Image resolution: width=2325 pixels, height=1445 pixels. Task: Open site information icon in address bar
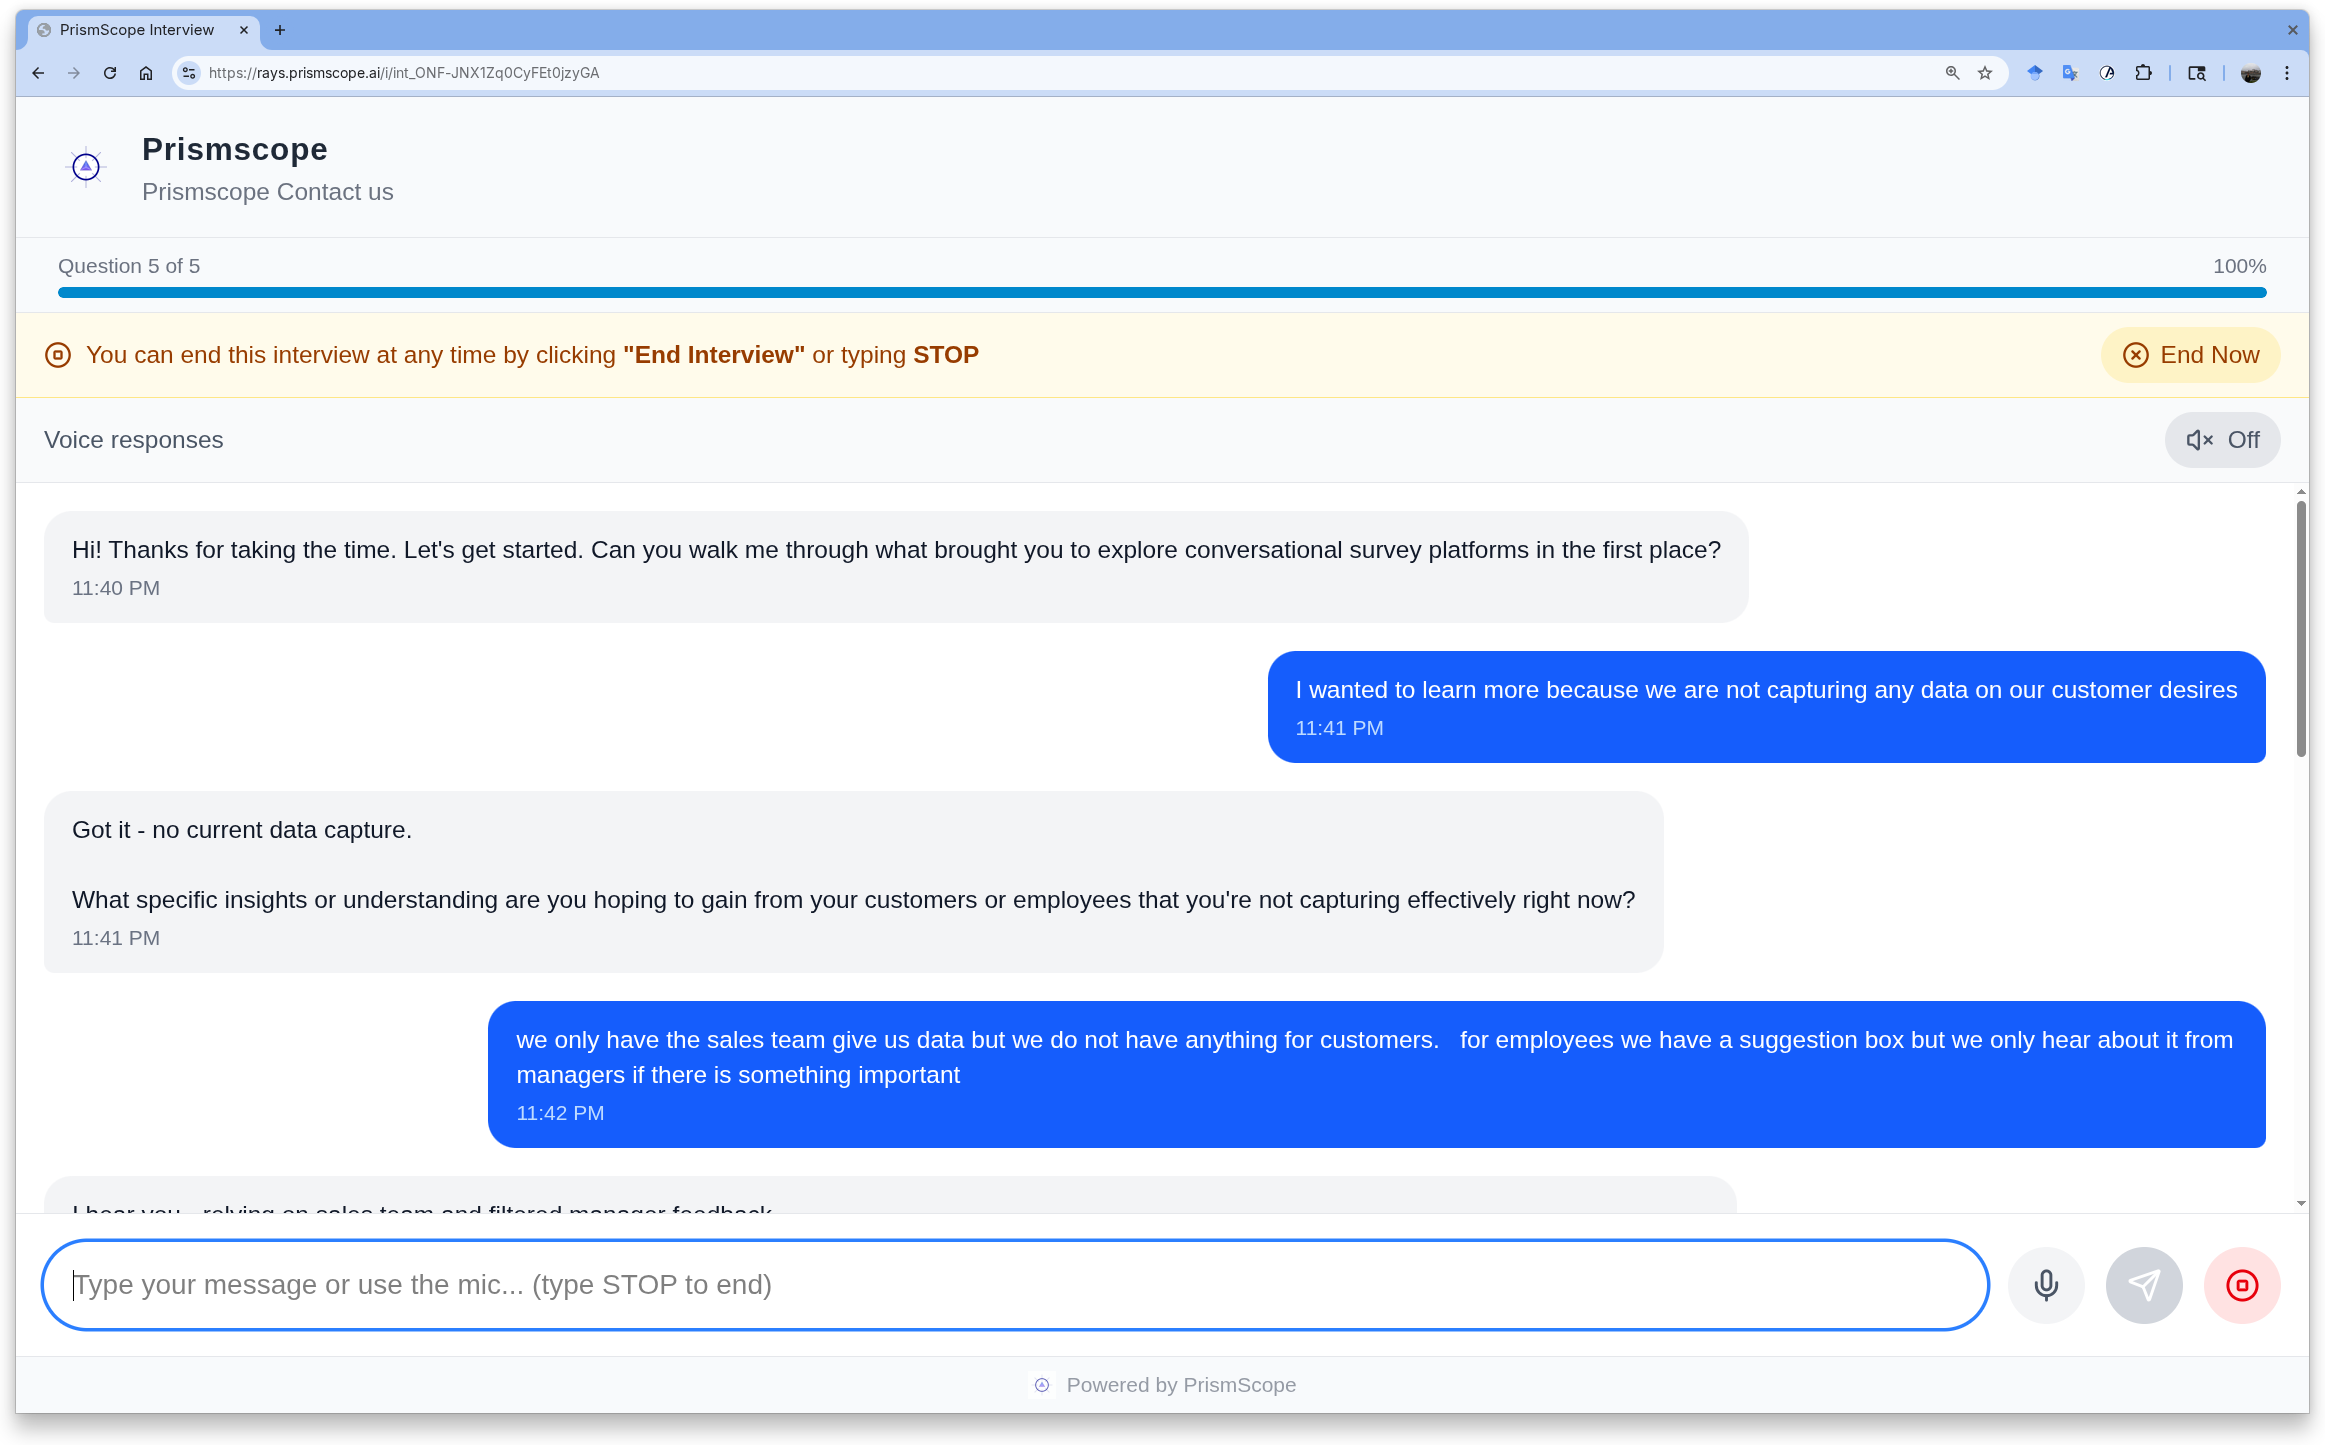coord(189,73)
